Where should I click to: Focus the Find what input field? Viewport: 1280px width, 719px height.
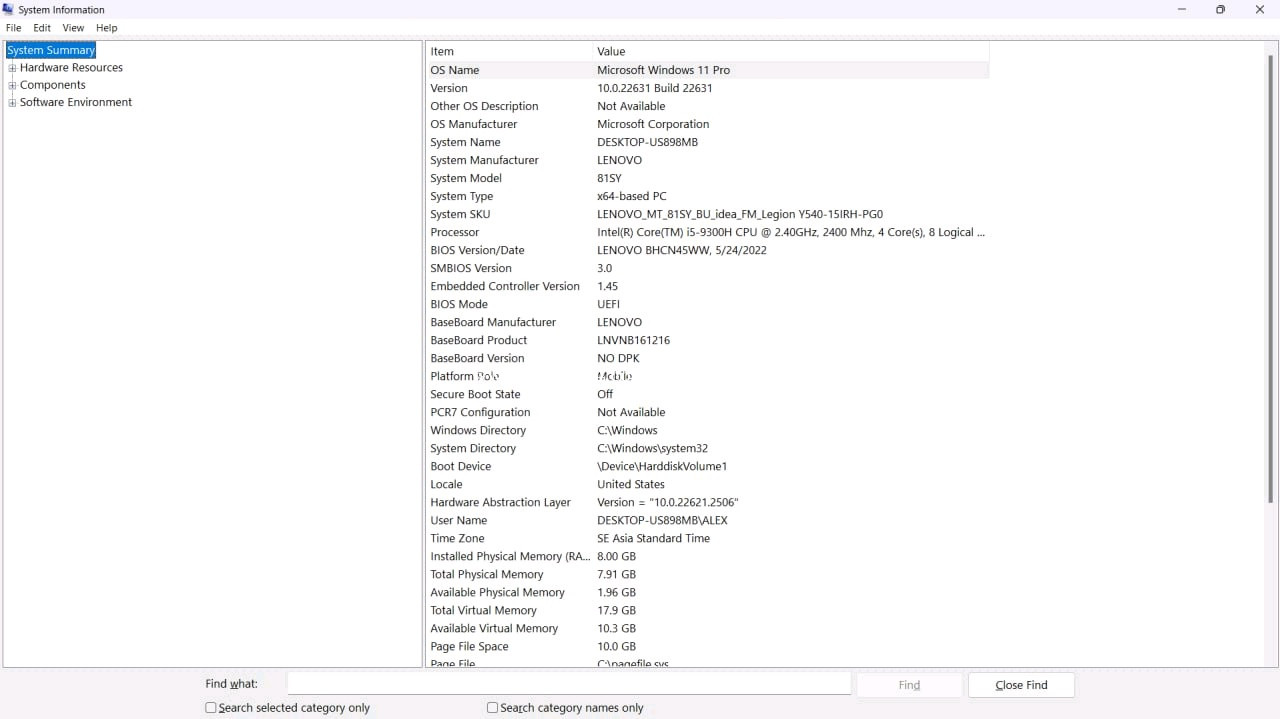[x=569, y=684]
